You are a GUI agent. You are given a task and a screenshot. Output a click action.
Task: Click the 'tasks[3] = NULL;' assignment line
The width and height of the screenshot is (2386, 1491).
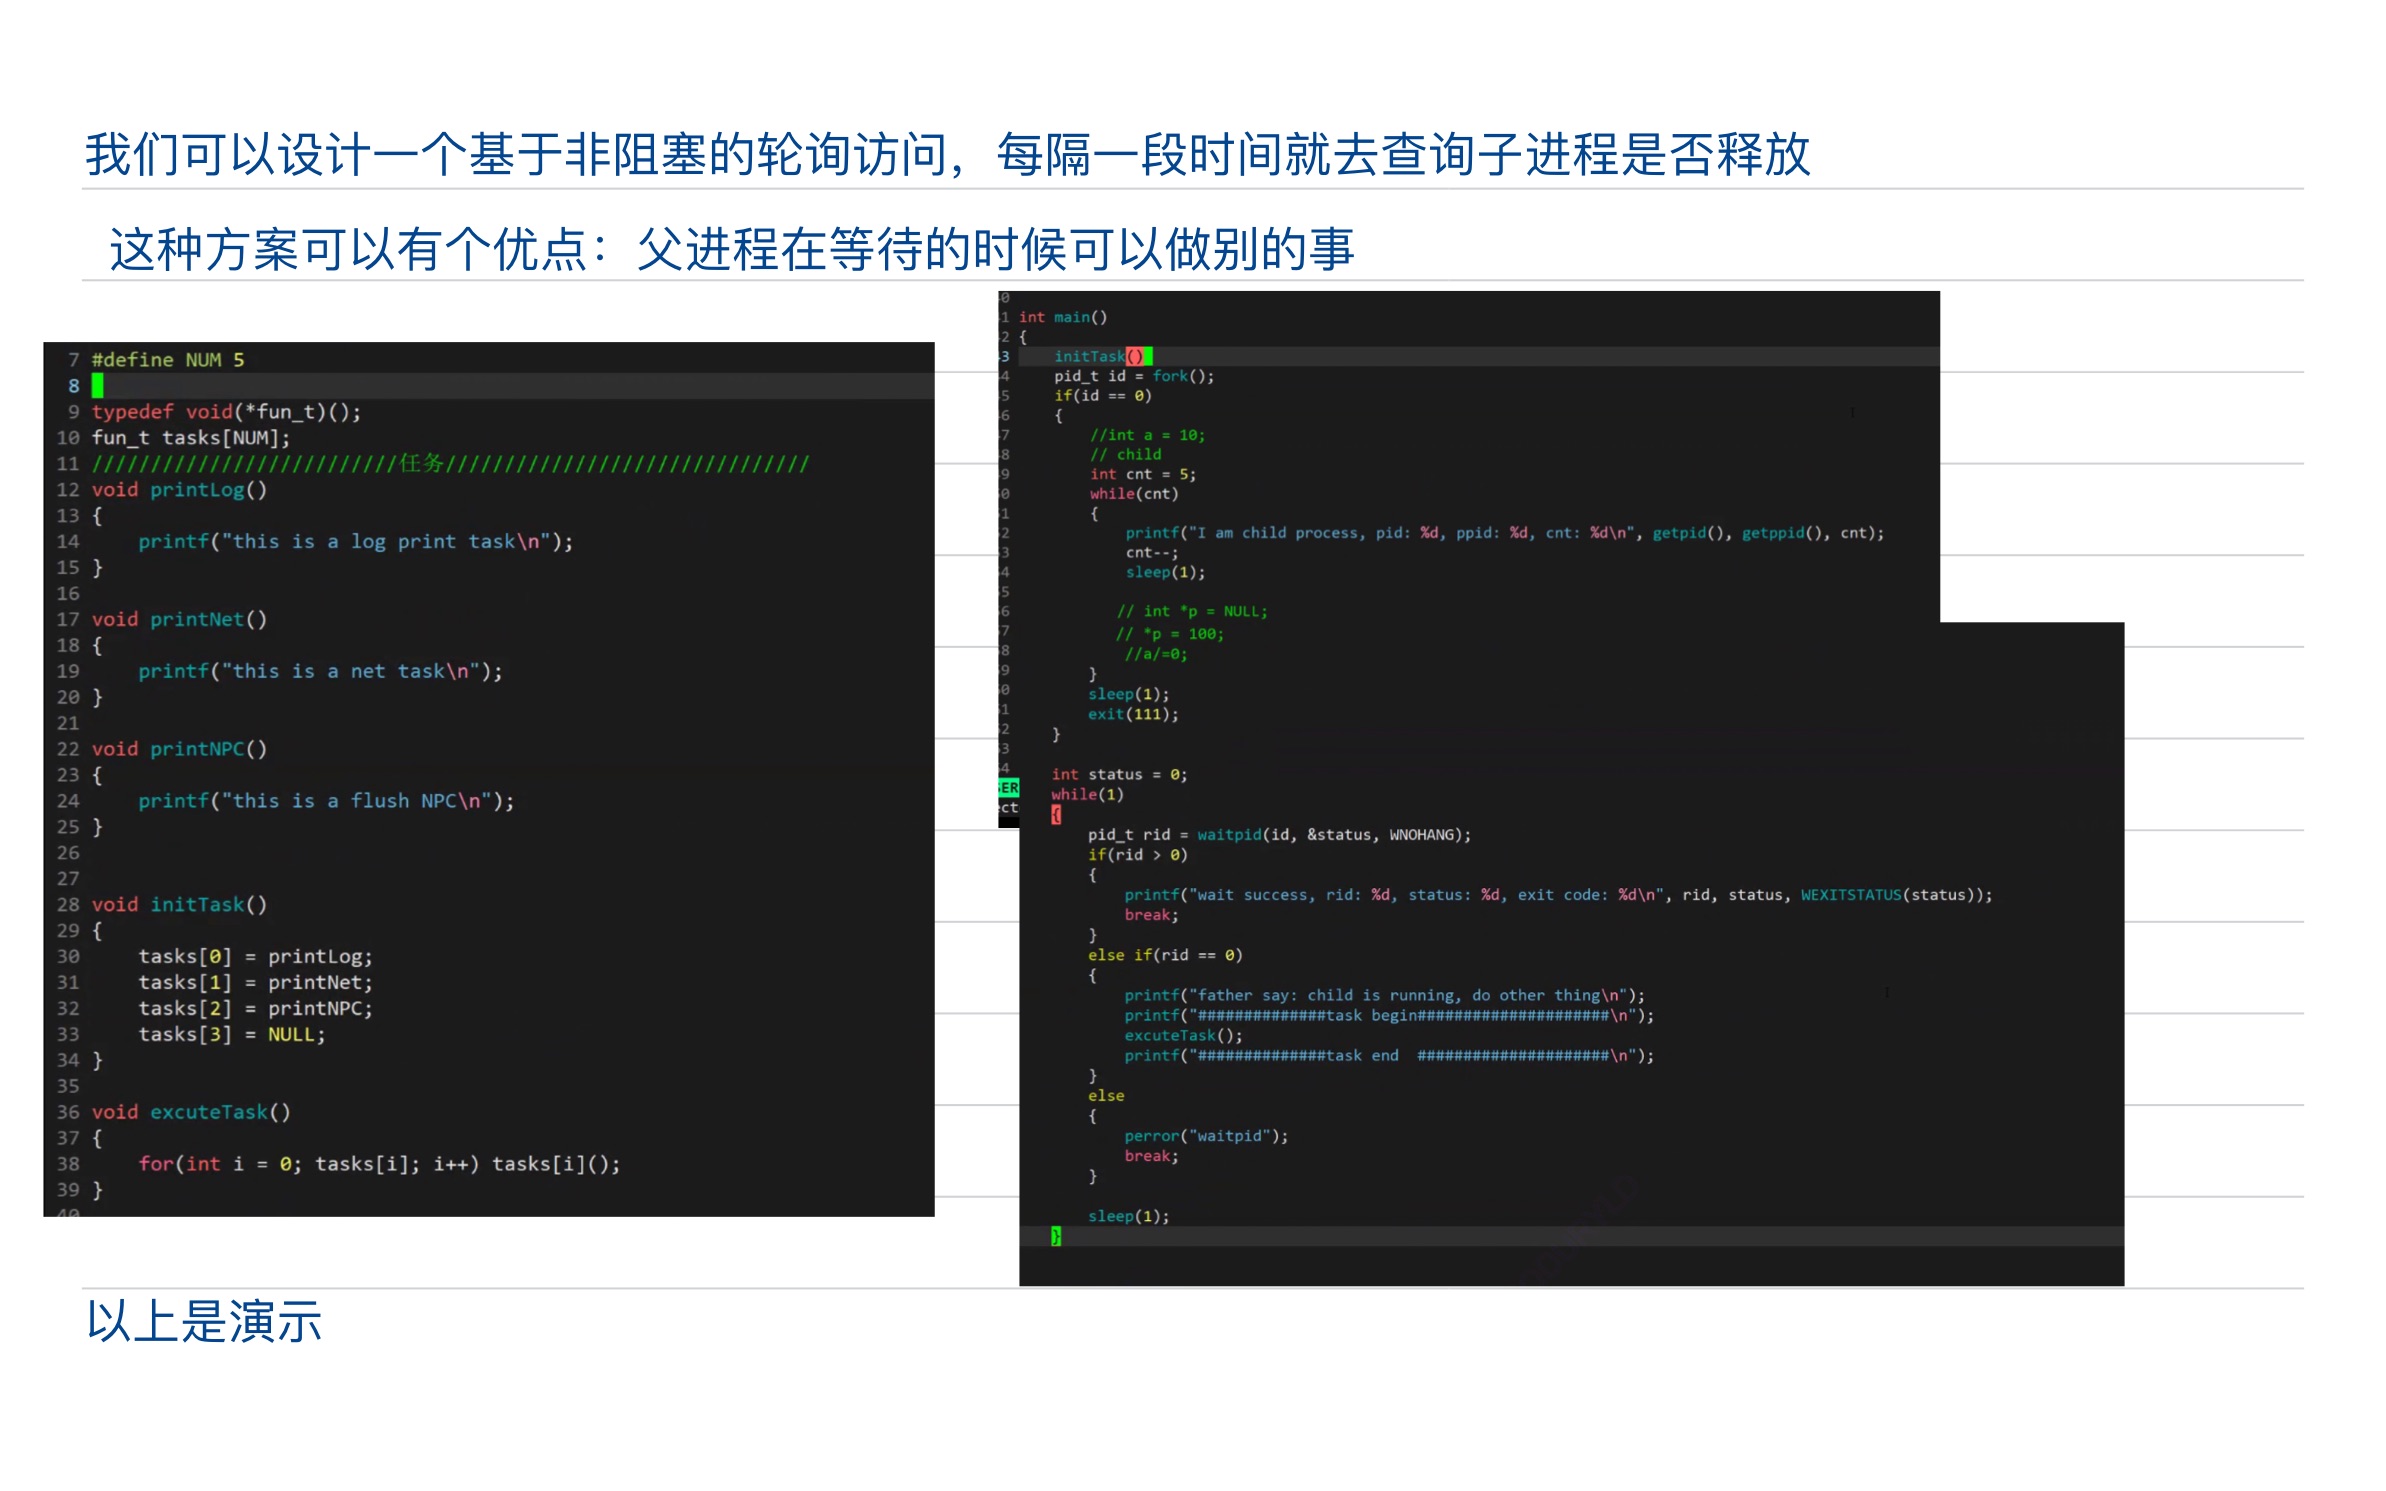232,1035
